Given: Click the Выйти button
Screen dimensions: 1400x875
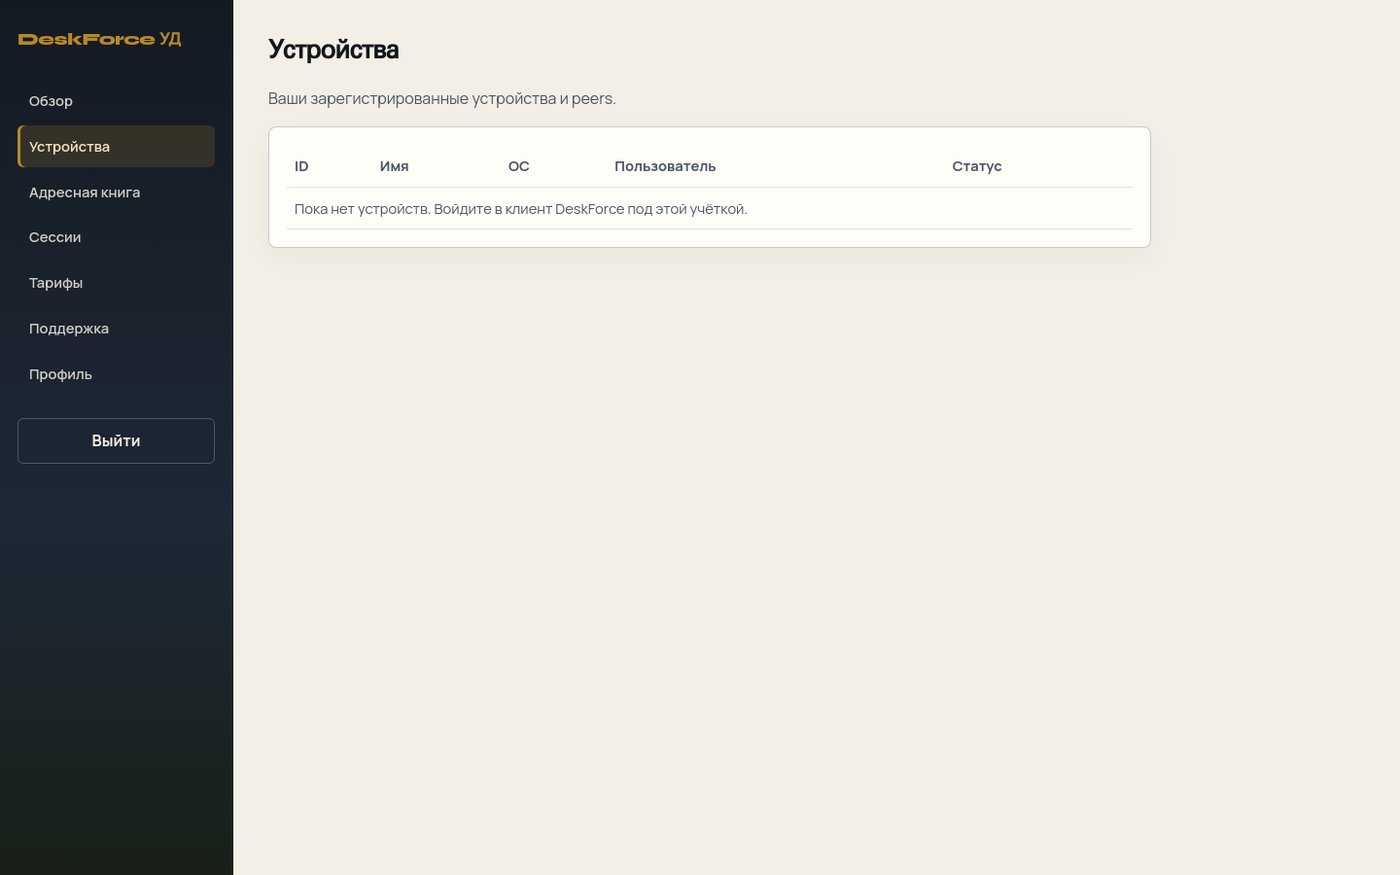Looking at the screenshot, I should (x=116, y=441).
